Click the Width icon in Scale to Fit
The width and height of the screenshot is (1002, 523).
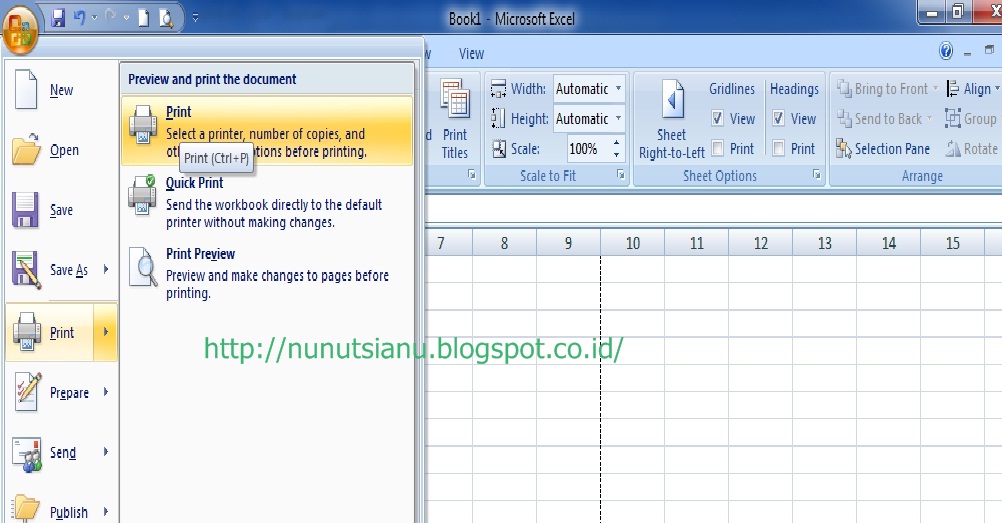click(498, 89)
